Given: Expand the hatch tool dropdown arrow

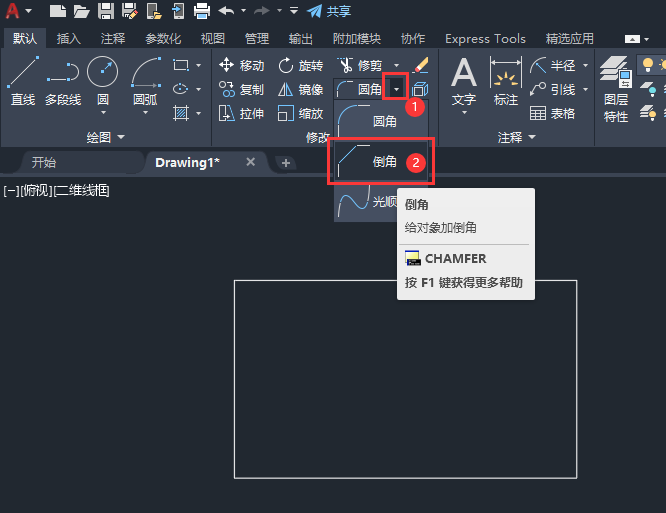Looking at the screenshot, I should pyautogui.click(x=199, y=113).
